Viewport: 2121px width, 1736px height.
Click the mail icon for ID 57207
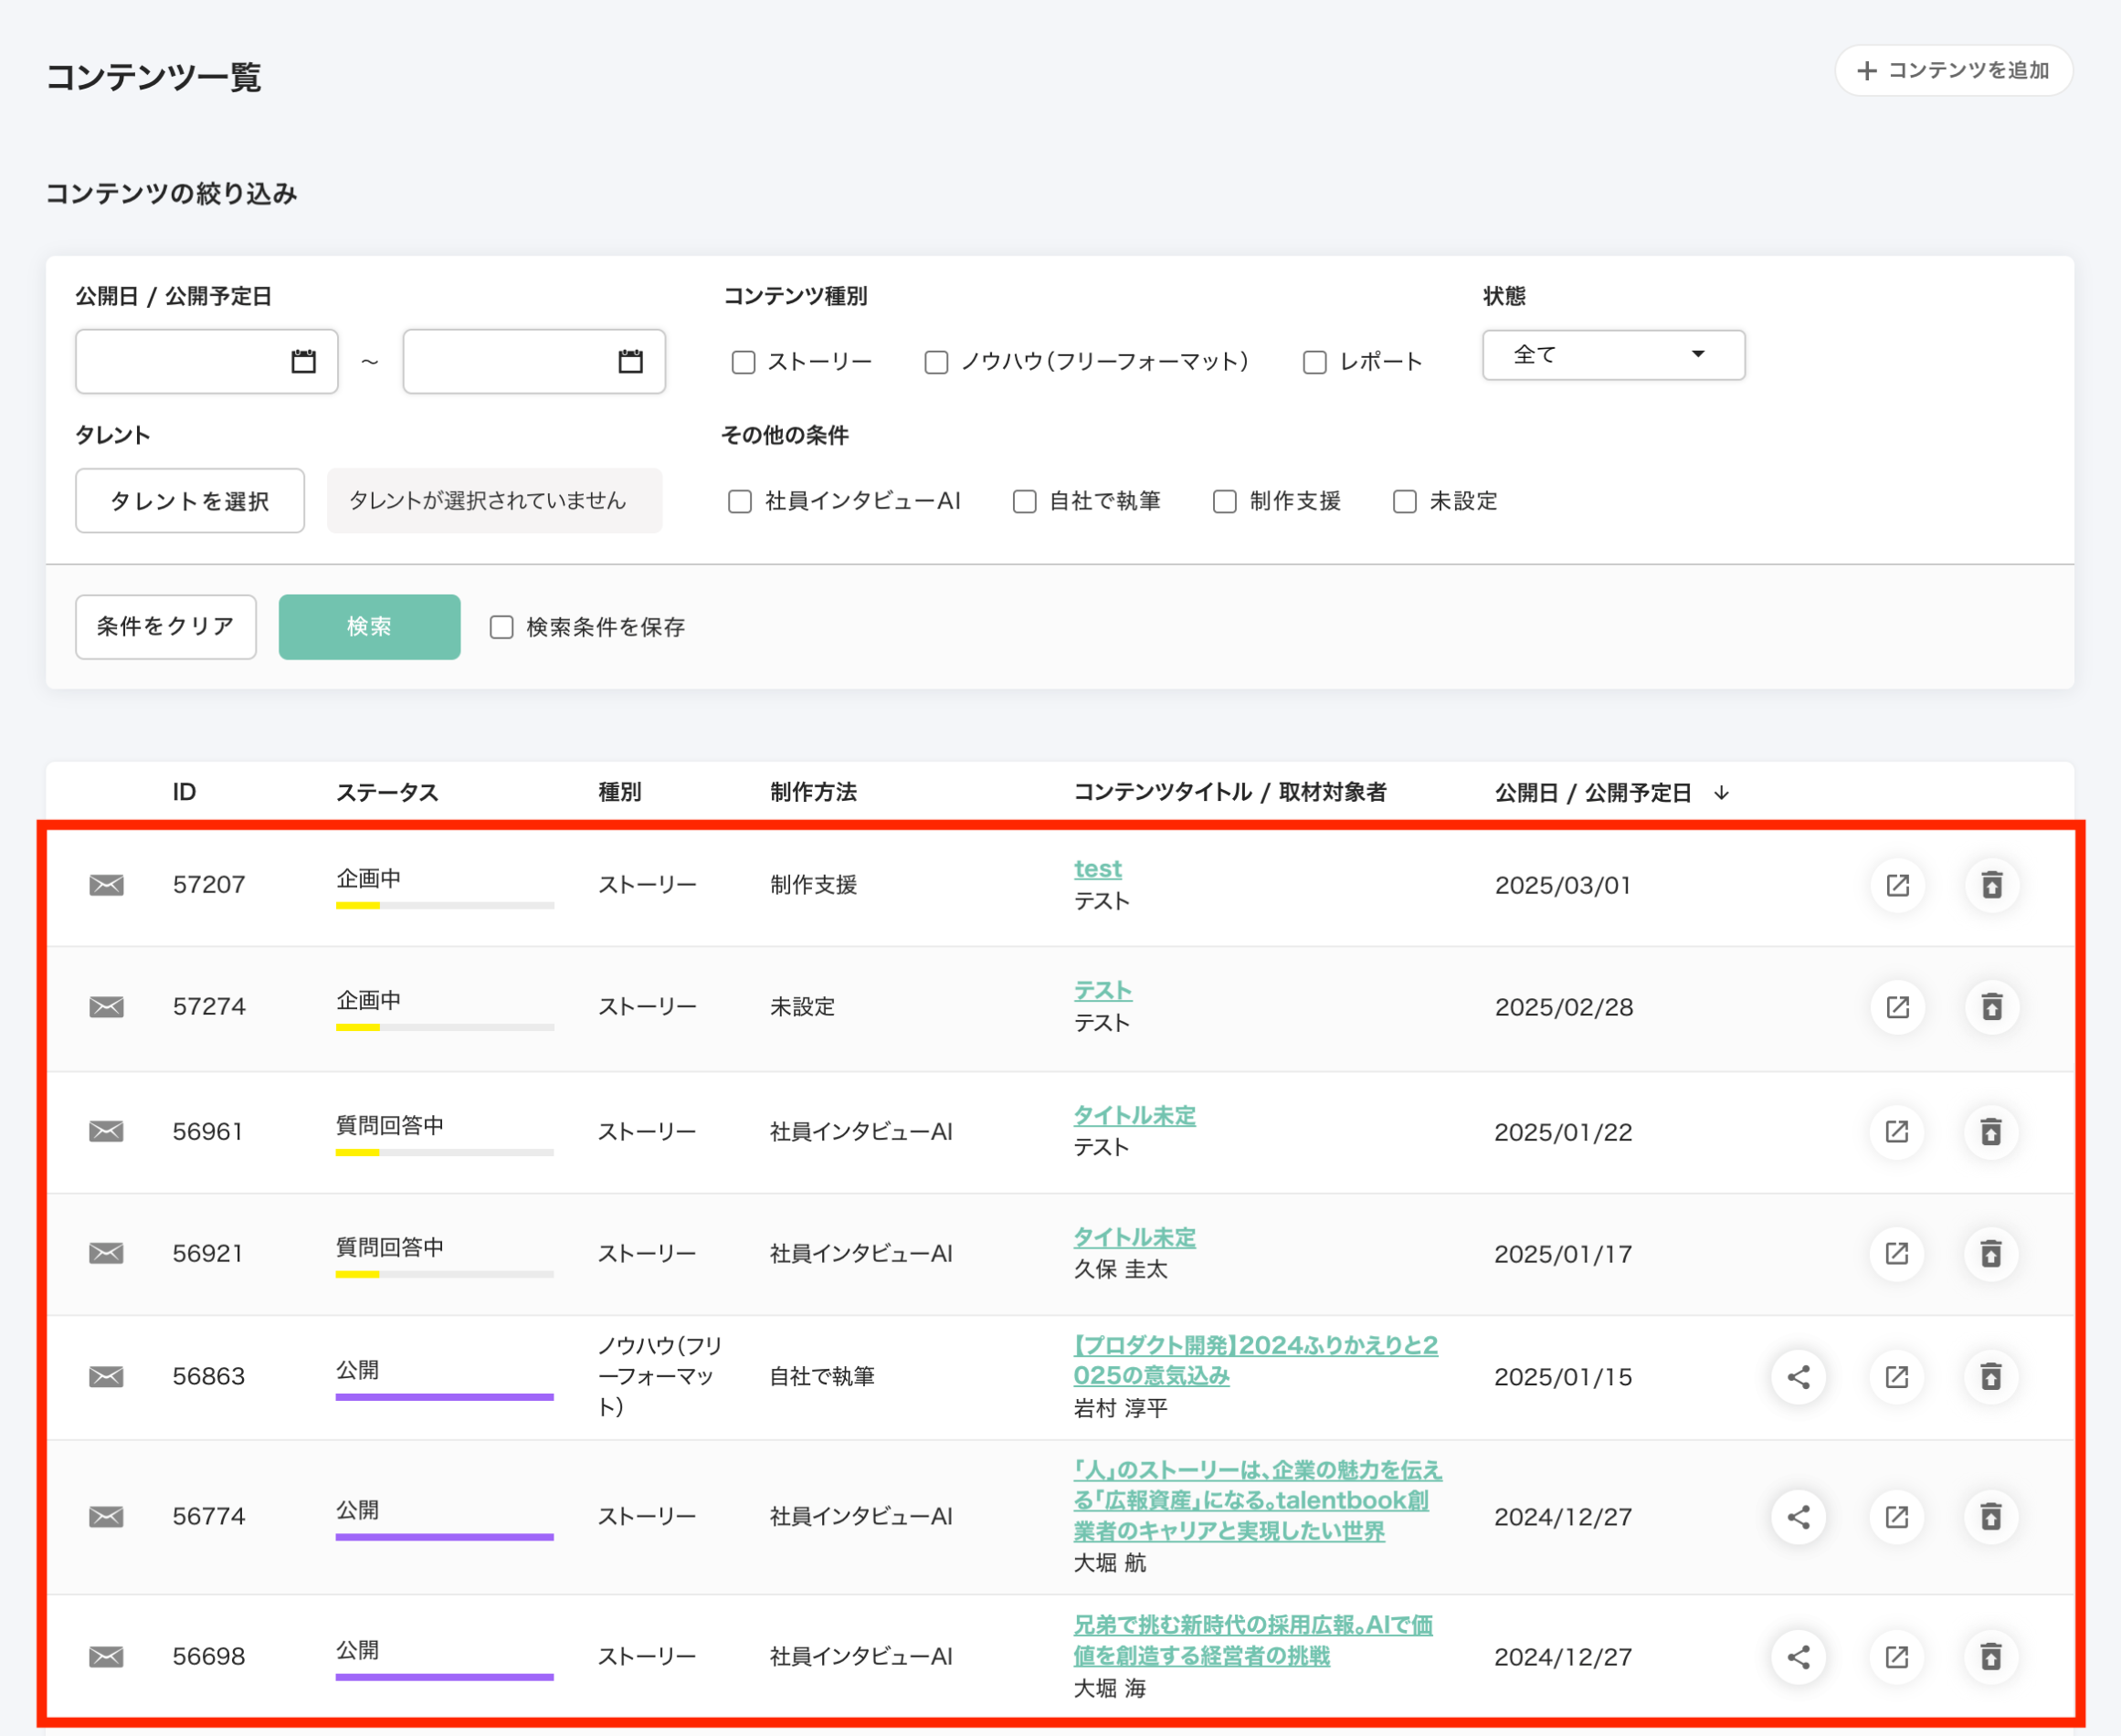(106, 885)
